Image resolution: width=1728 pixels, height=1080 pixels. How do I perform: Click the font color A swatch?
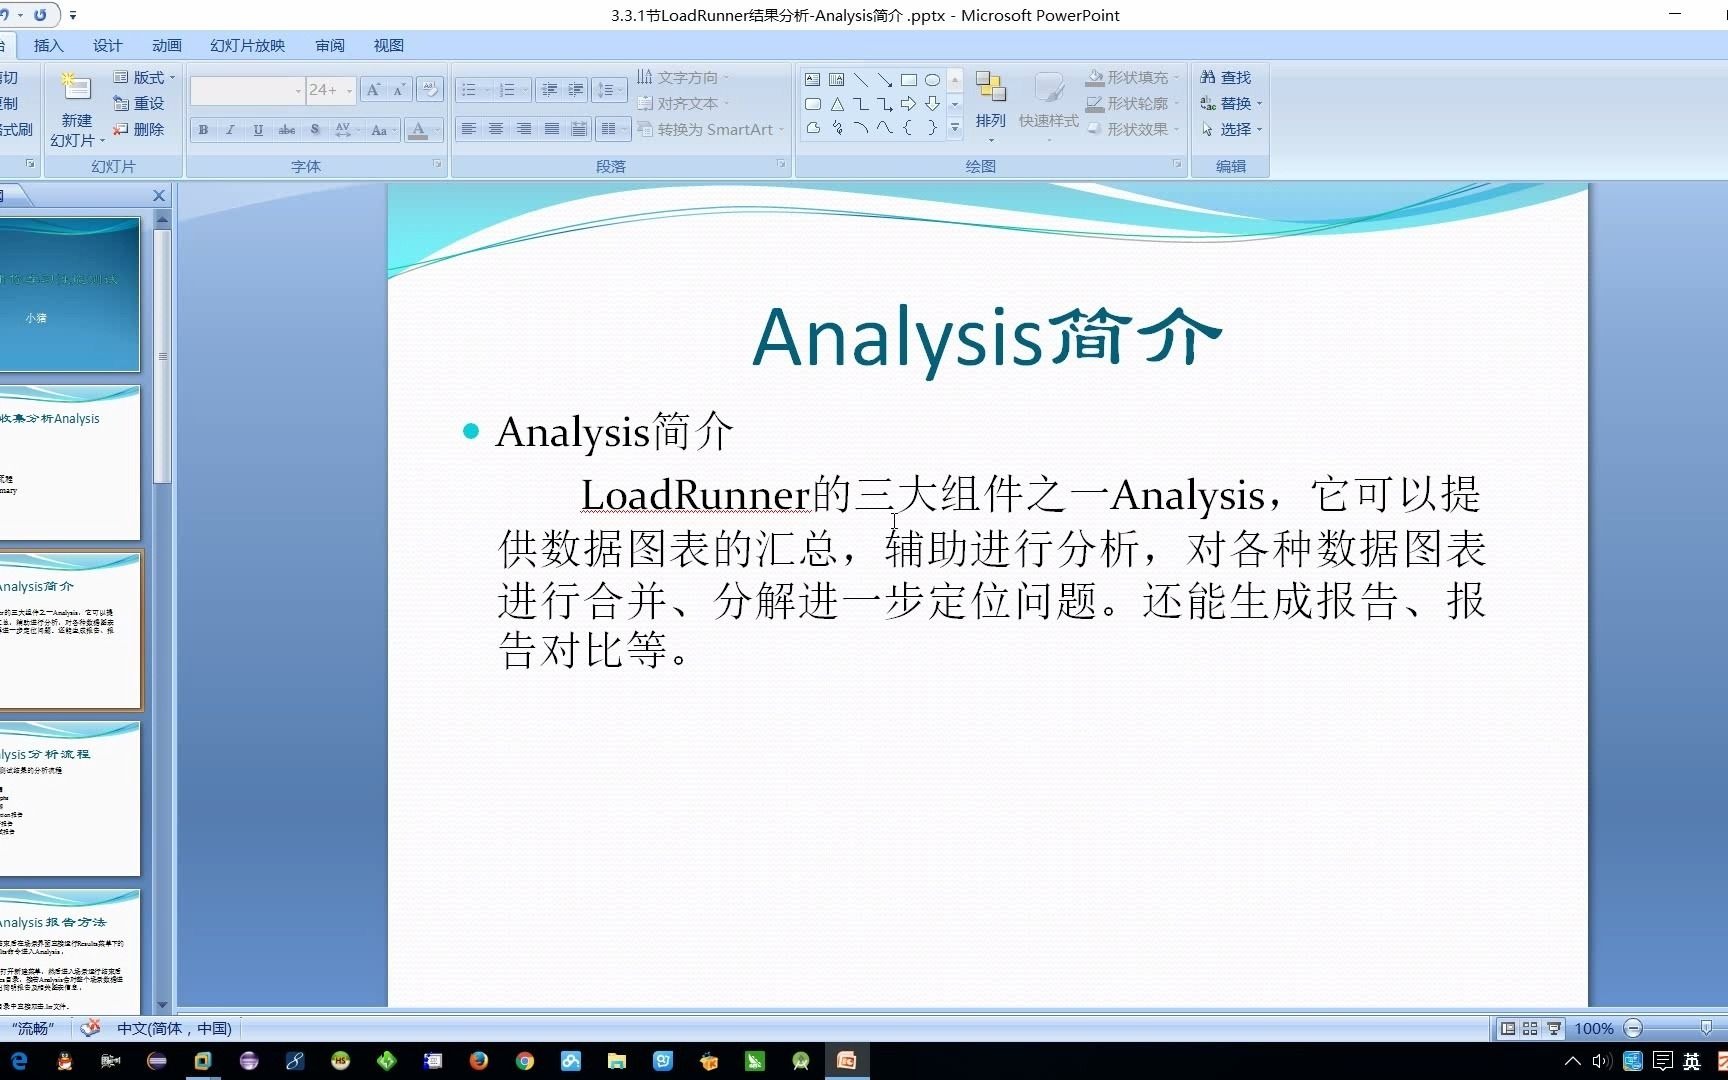(x=419, y=130)
